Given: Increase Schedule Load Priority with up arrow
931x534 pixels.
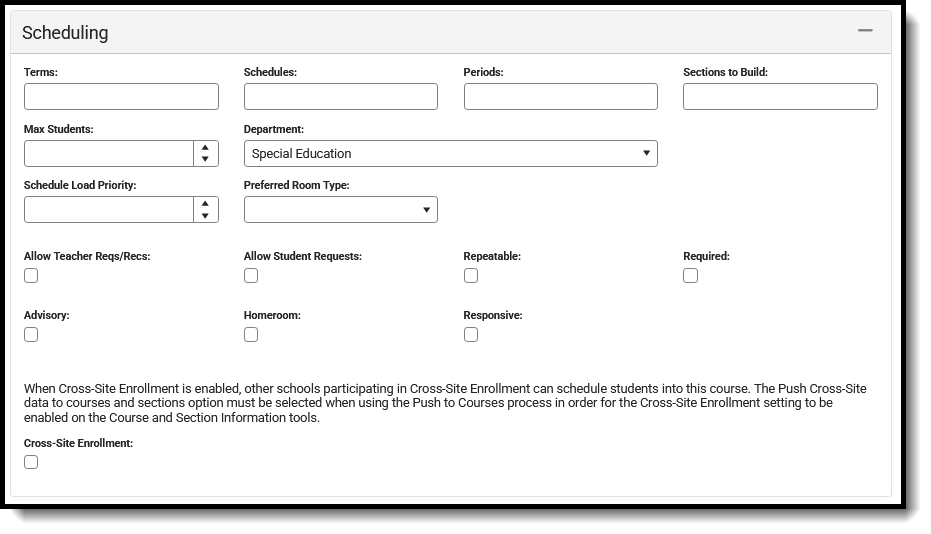Looking at the screenshot, I should (205, 203).
